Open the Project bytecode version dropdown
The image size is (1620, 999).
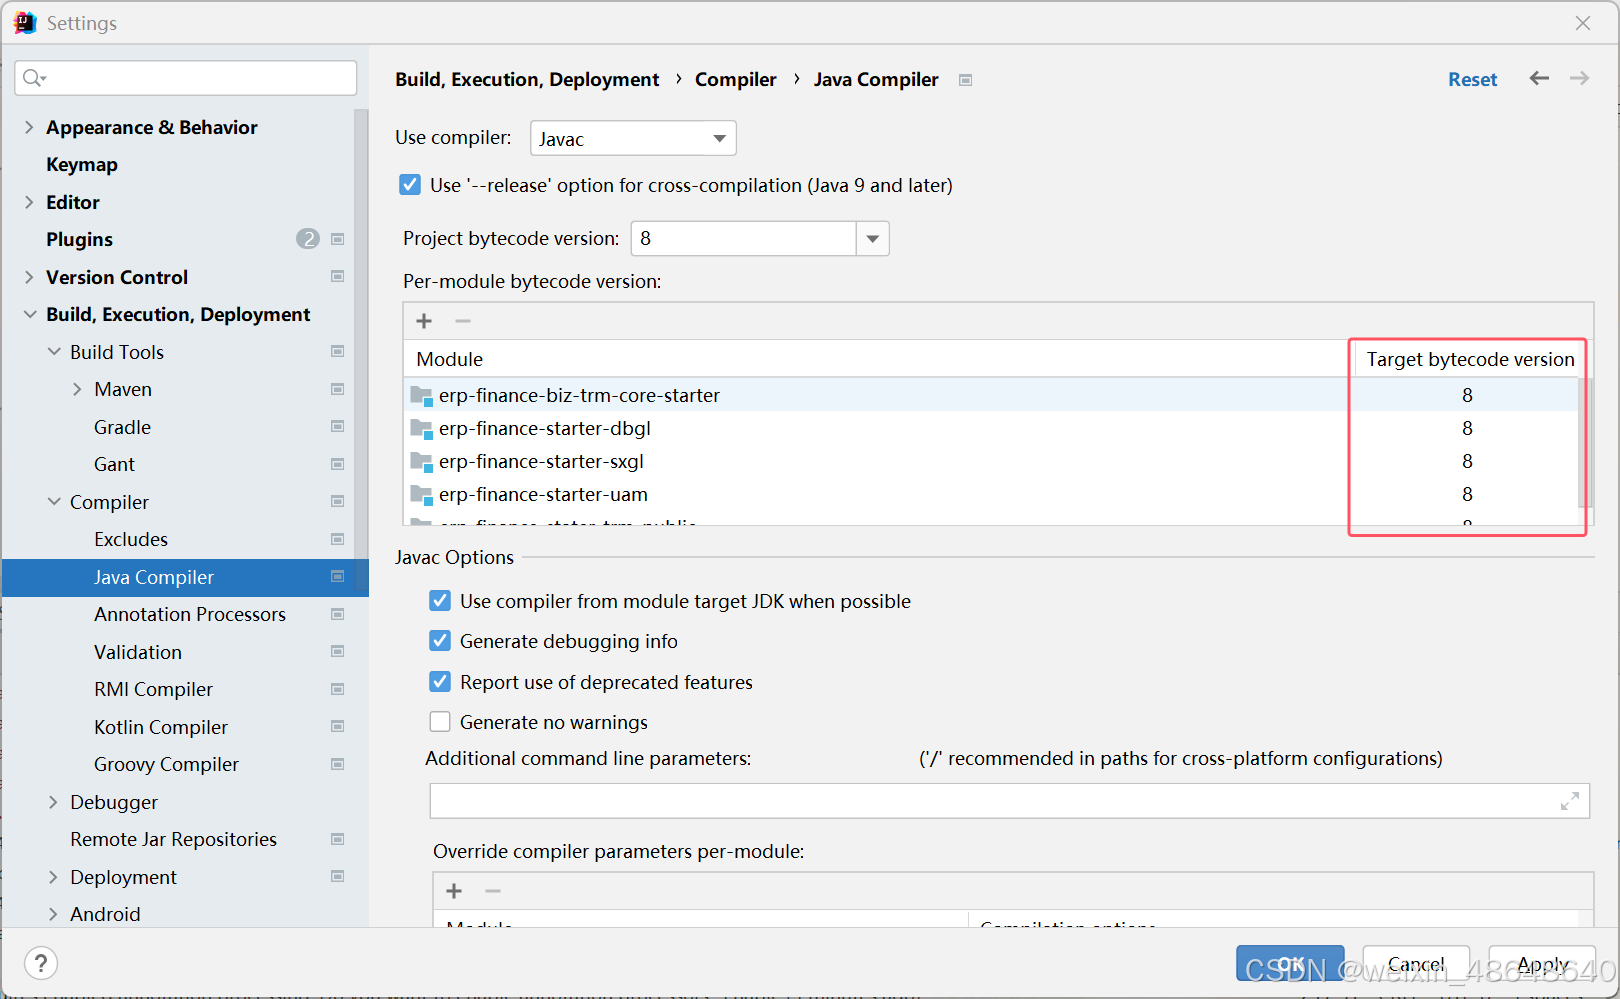point(872,238)
